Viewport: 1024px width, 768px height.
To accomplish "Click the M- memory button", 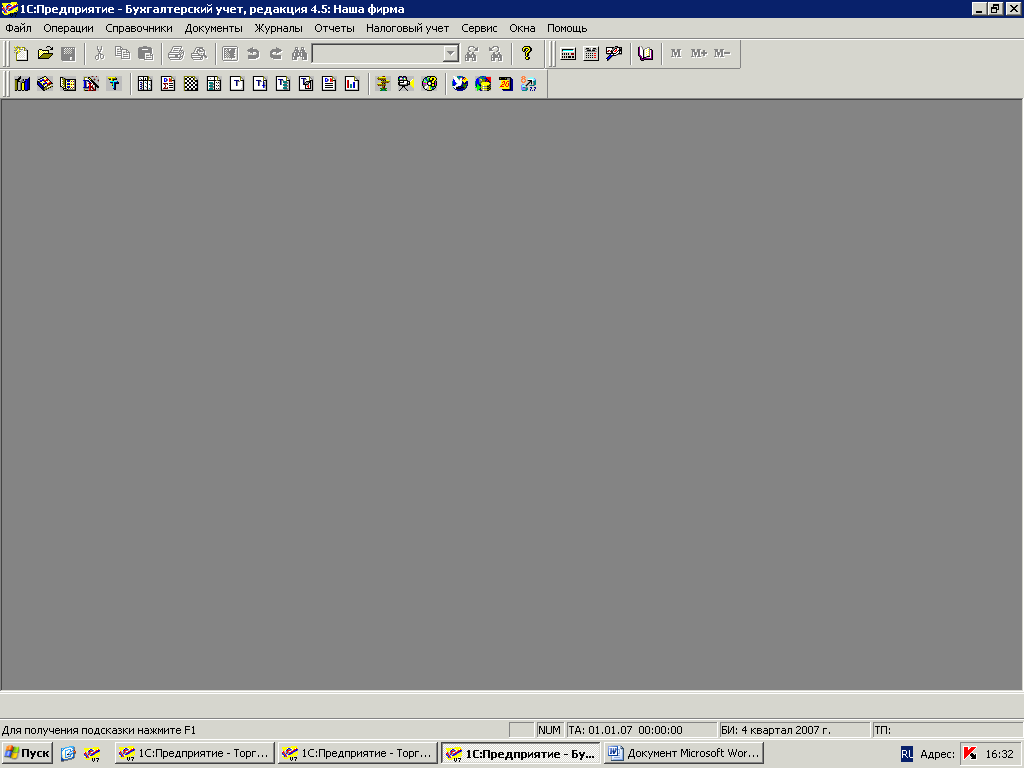I will [x=722, y=54].
